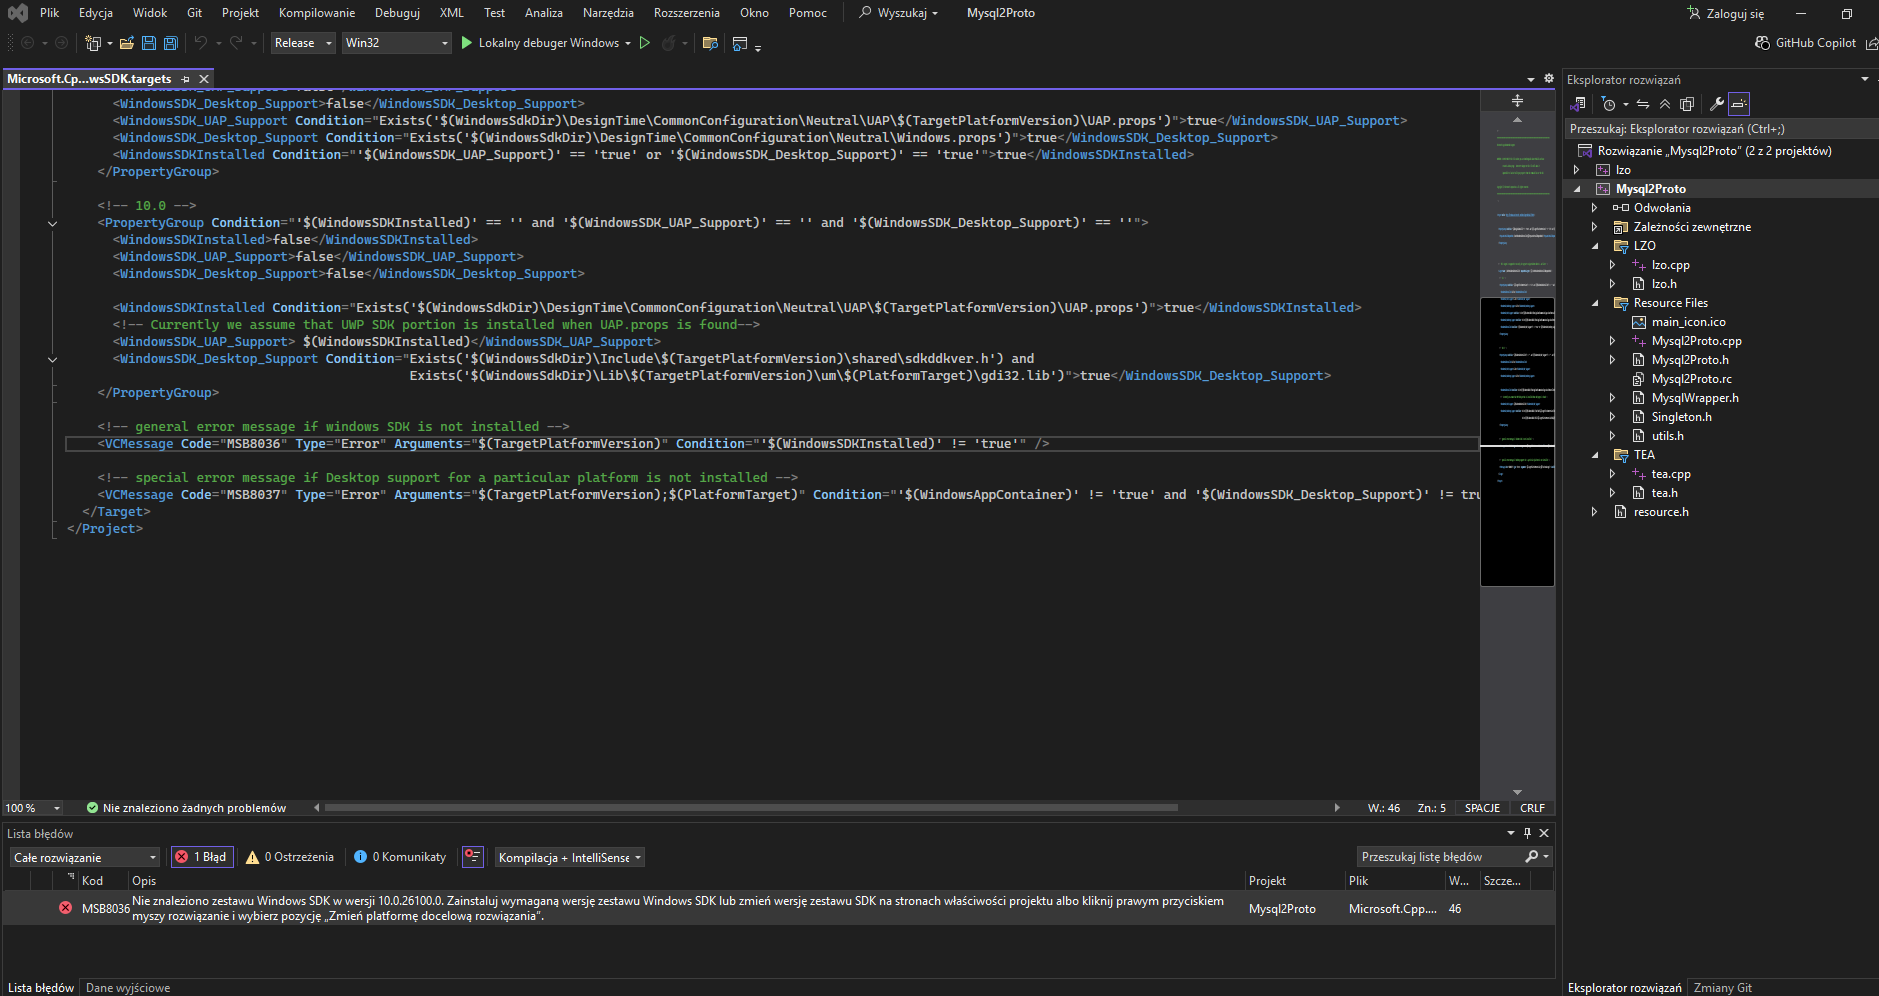The image size is (1879, 996).
Task: Open the Win32 platform dropdown
Action: click(396, 43)
